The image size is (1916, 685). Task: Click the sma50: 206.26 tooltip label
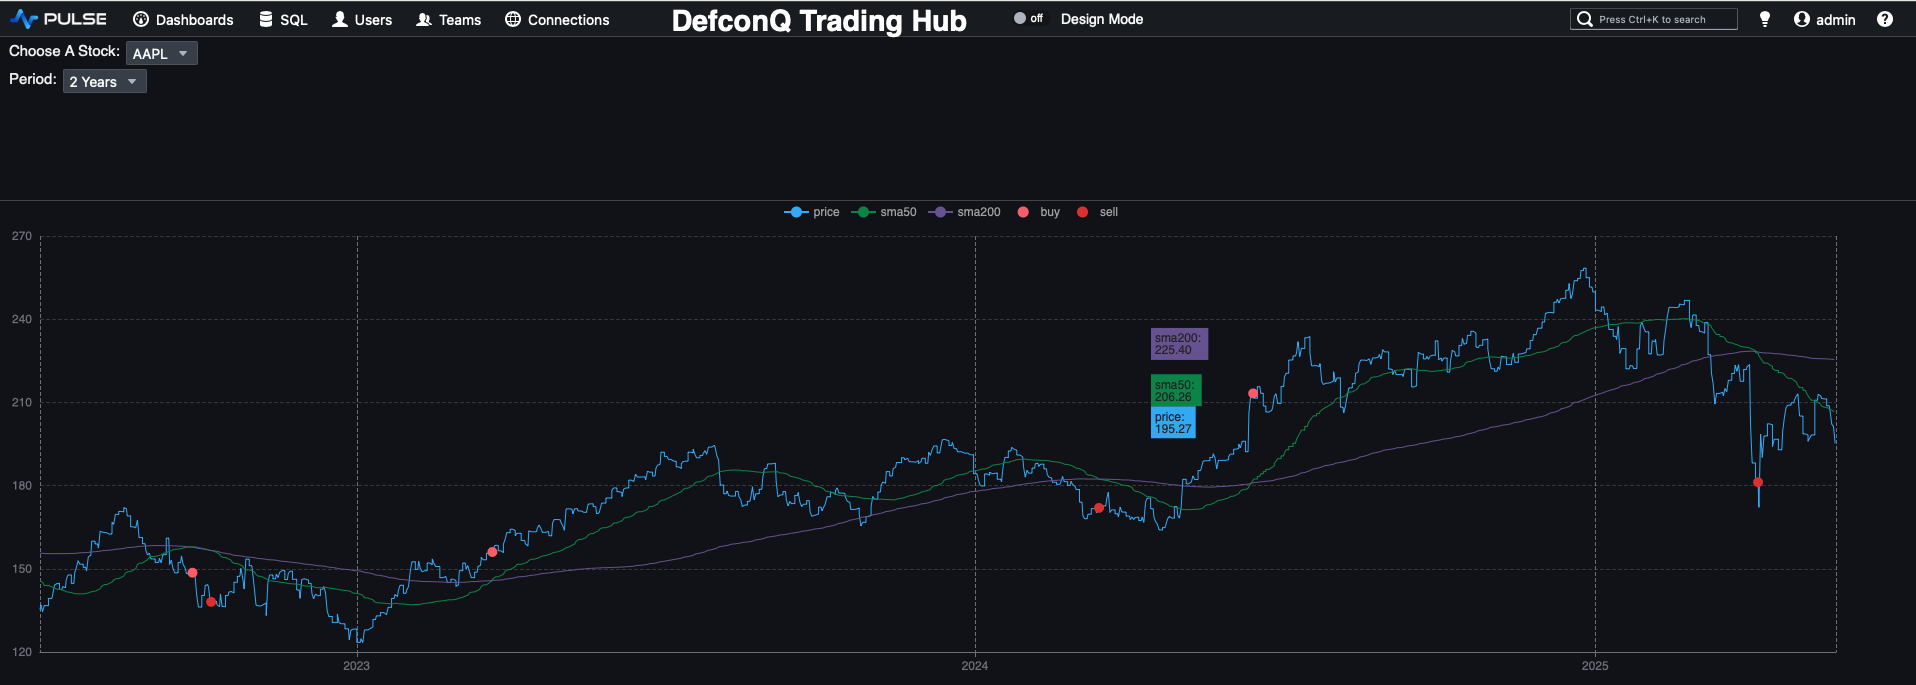tap(1176, 391)
